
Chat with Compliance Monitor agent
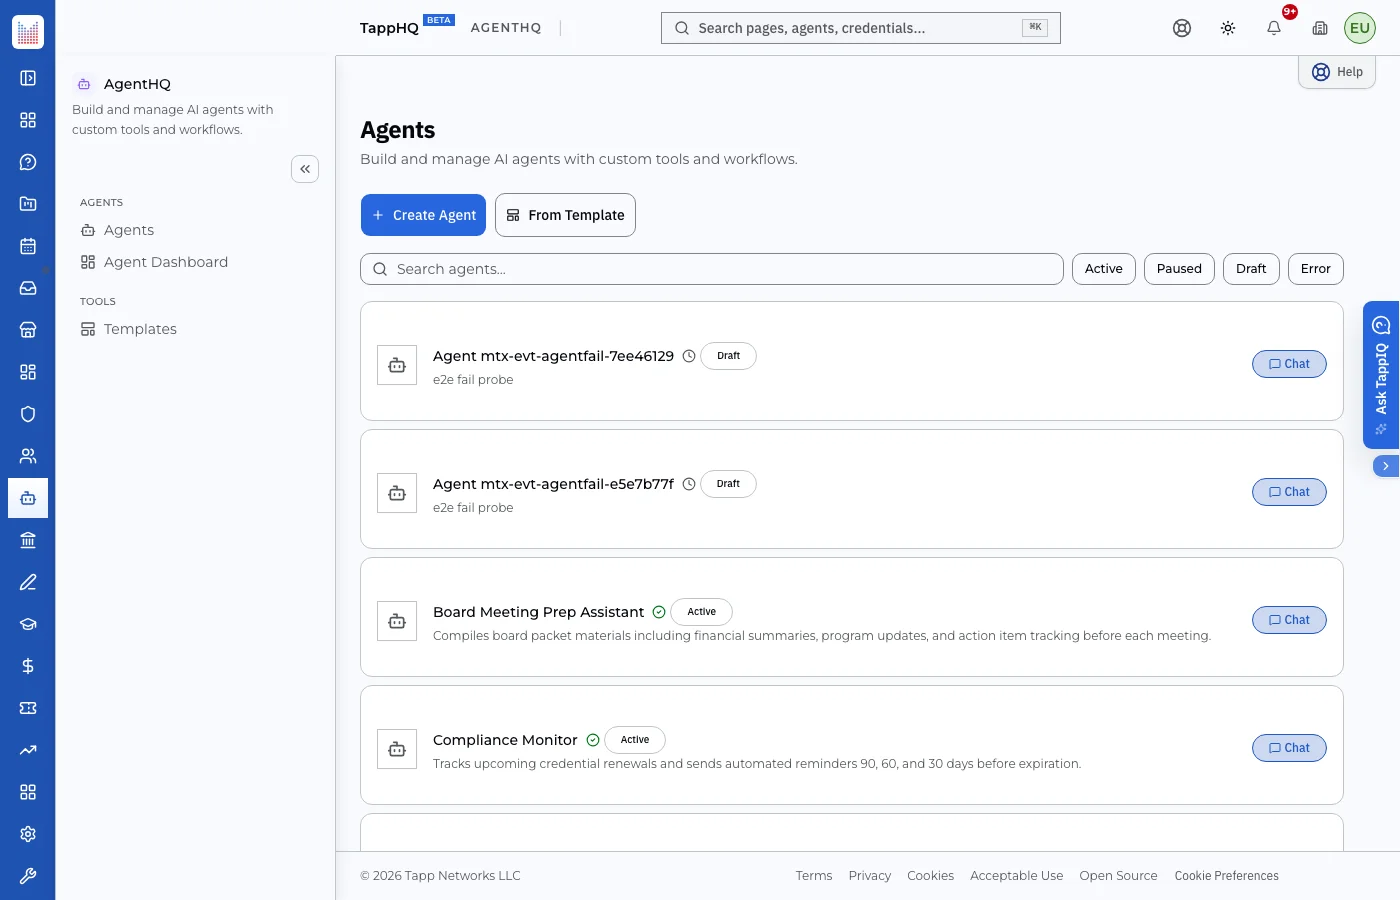coord(1289,748)
